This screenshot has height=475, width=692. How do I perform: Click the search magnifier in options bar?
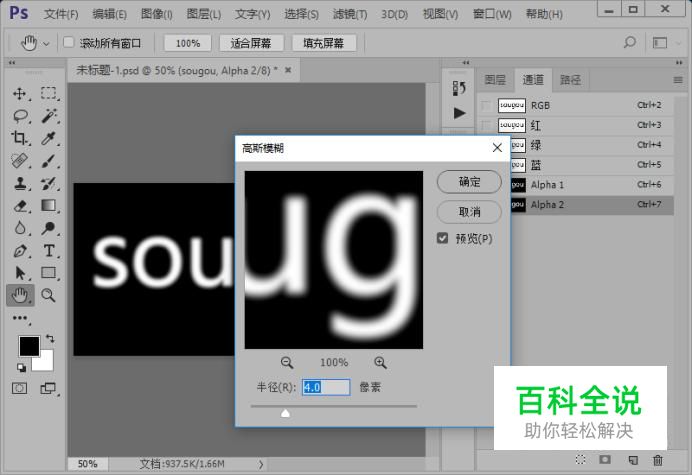pyautogui.click(x=629, y=42)
